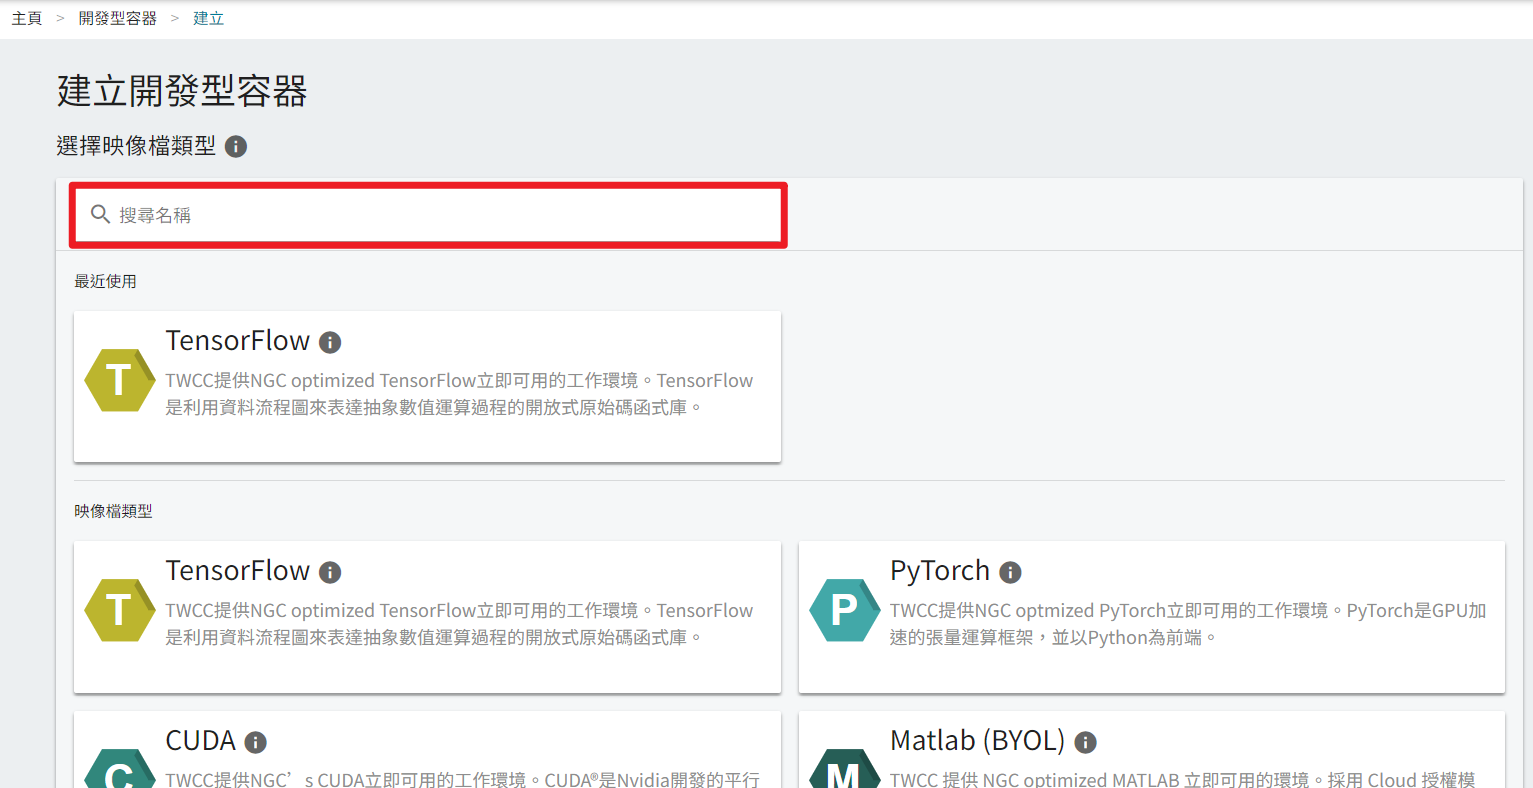Choose the Matlab (BYOL) card title

tap(978, 741)
